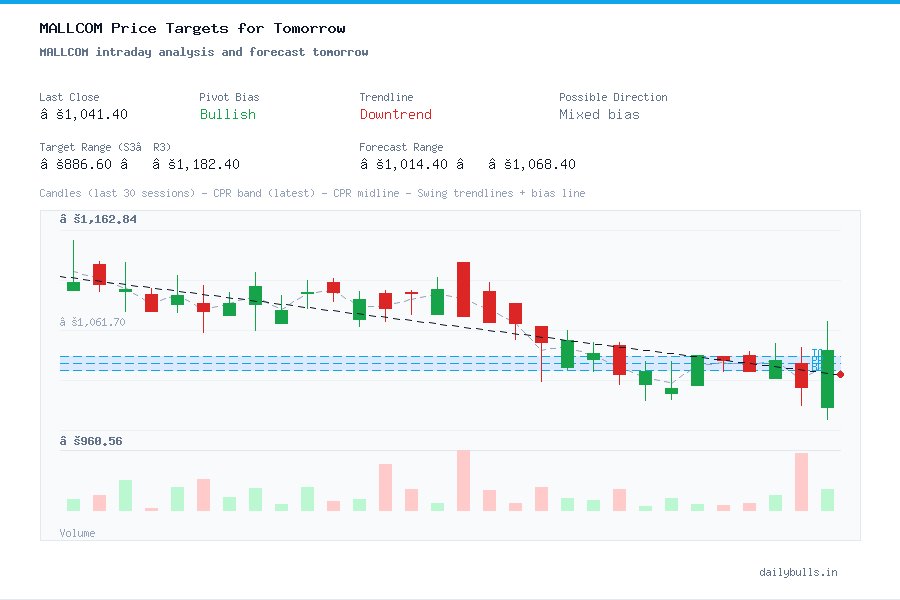Click the last green volume bar
This screenshot has height=600, width=900.
click(827, 500)
